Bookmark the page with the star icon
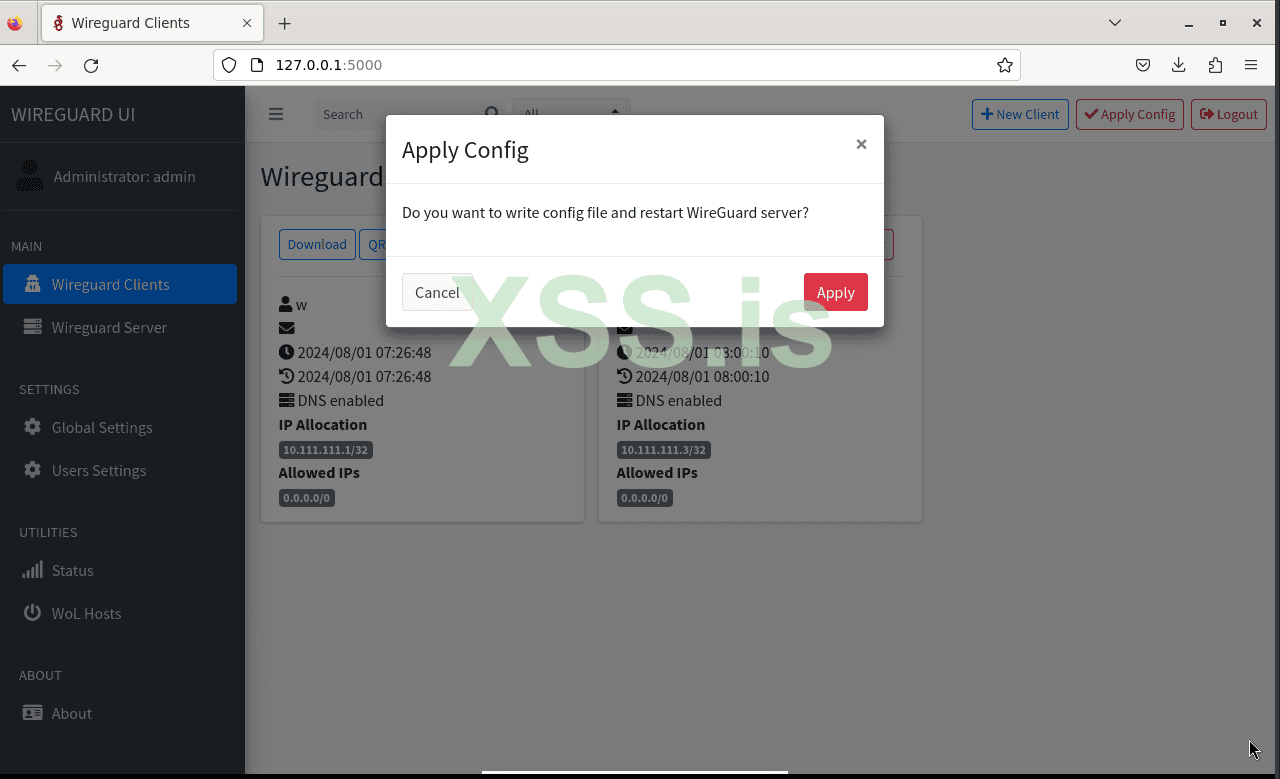The width and height of the screenshot is (1280, 779). click(1004, 64)
